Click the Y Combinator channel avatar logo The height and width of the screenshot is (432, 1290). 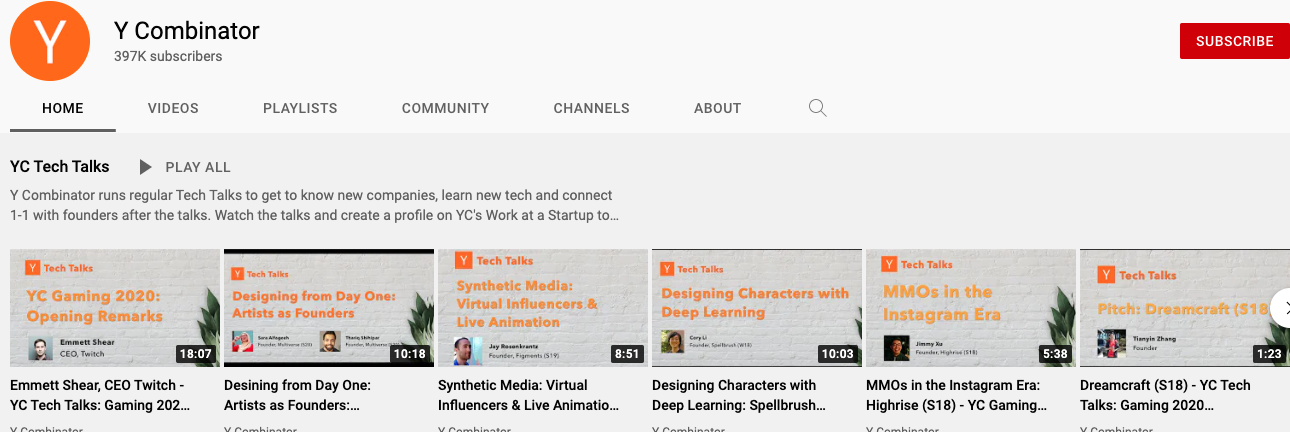[x=50, y=41]
